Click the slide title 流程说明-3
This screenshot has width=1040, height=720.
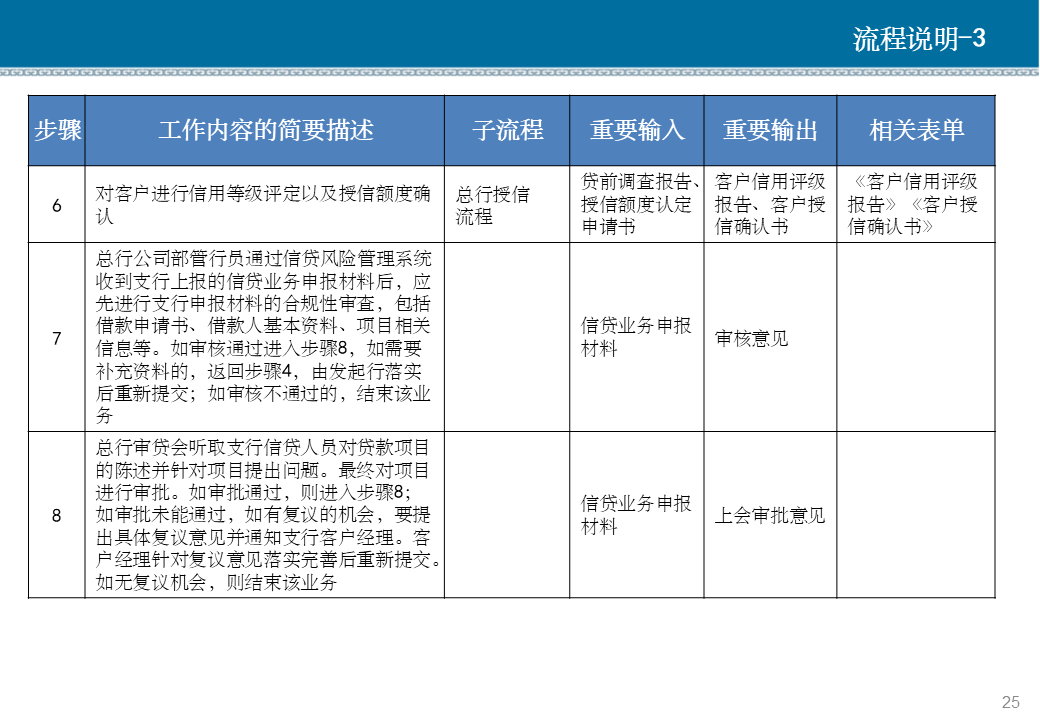[919, 39]
